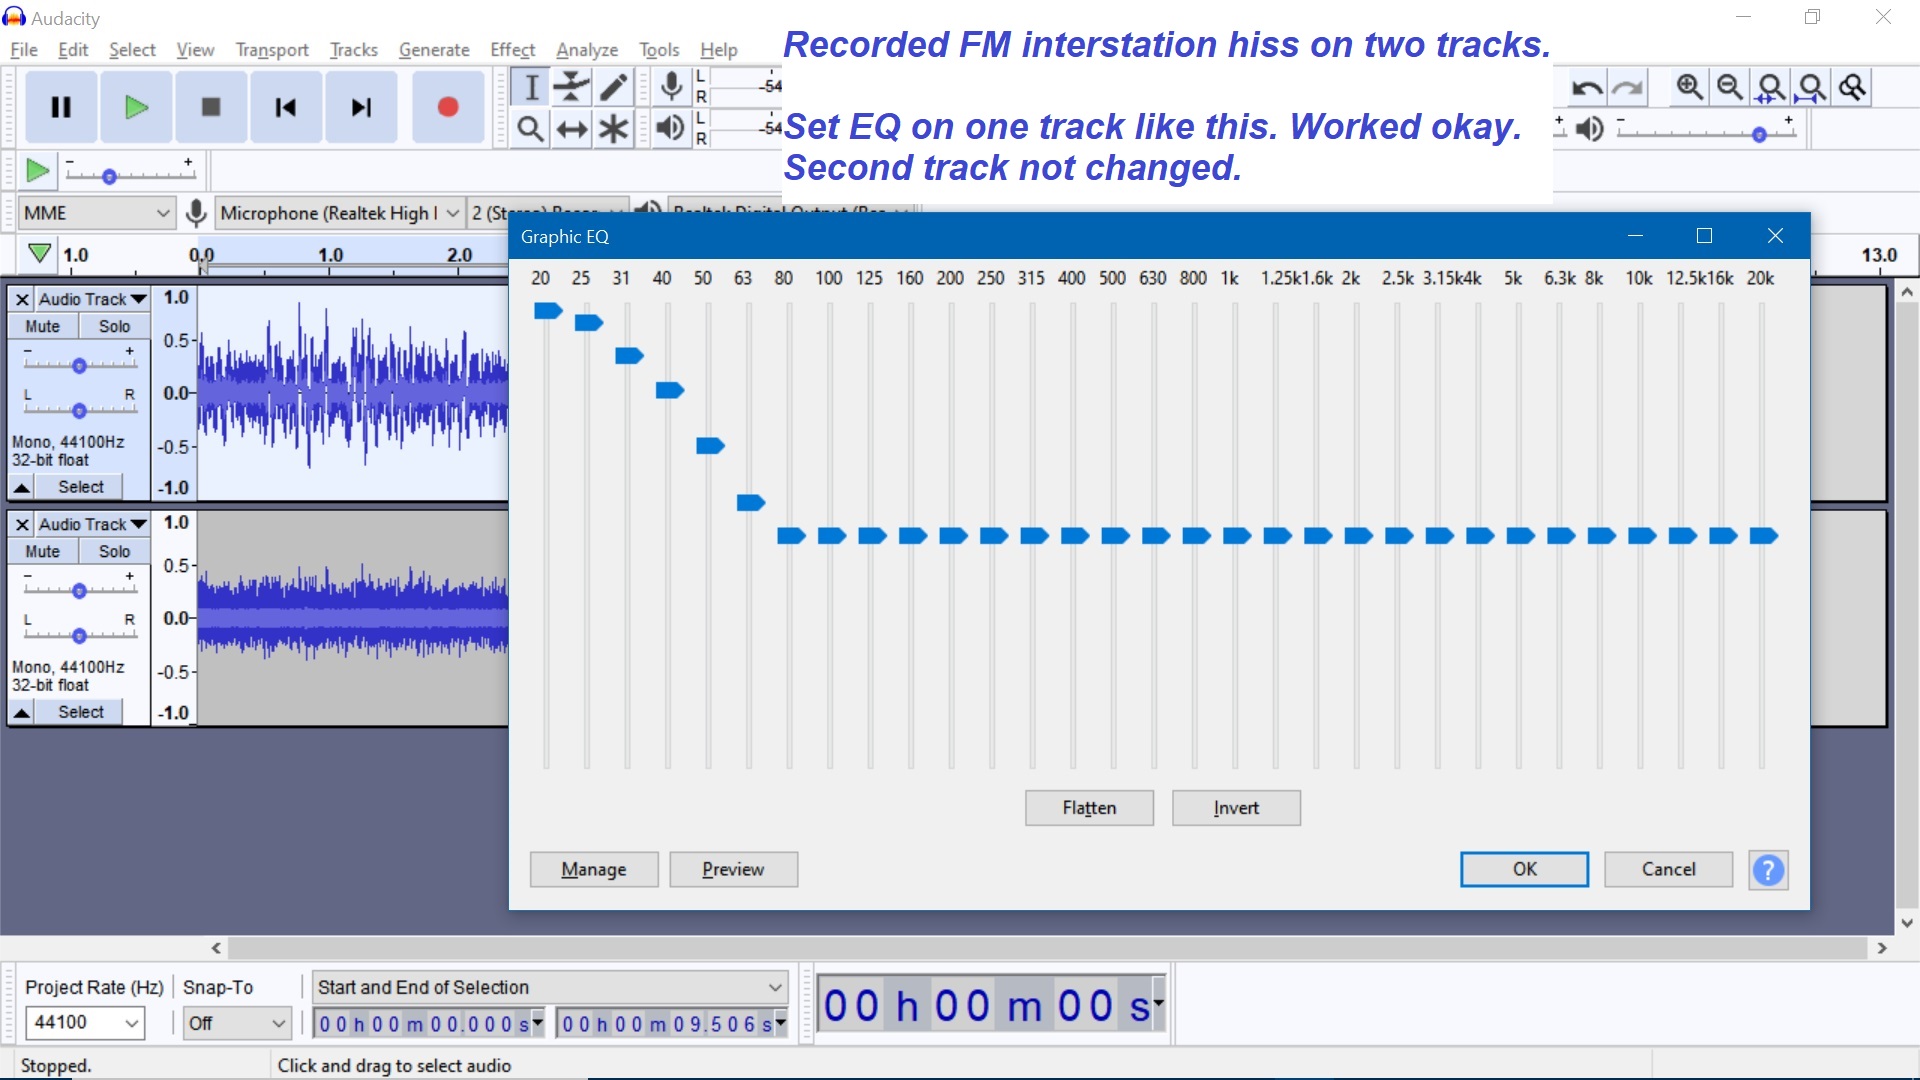Viewport: 1920px width, 1080px height.
Task: Click the selection start time field
Action: pyautogui.click(x=428, y=1024)
